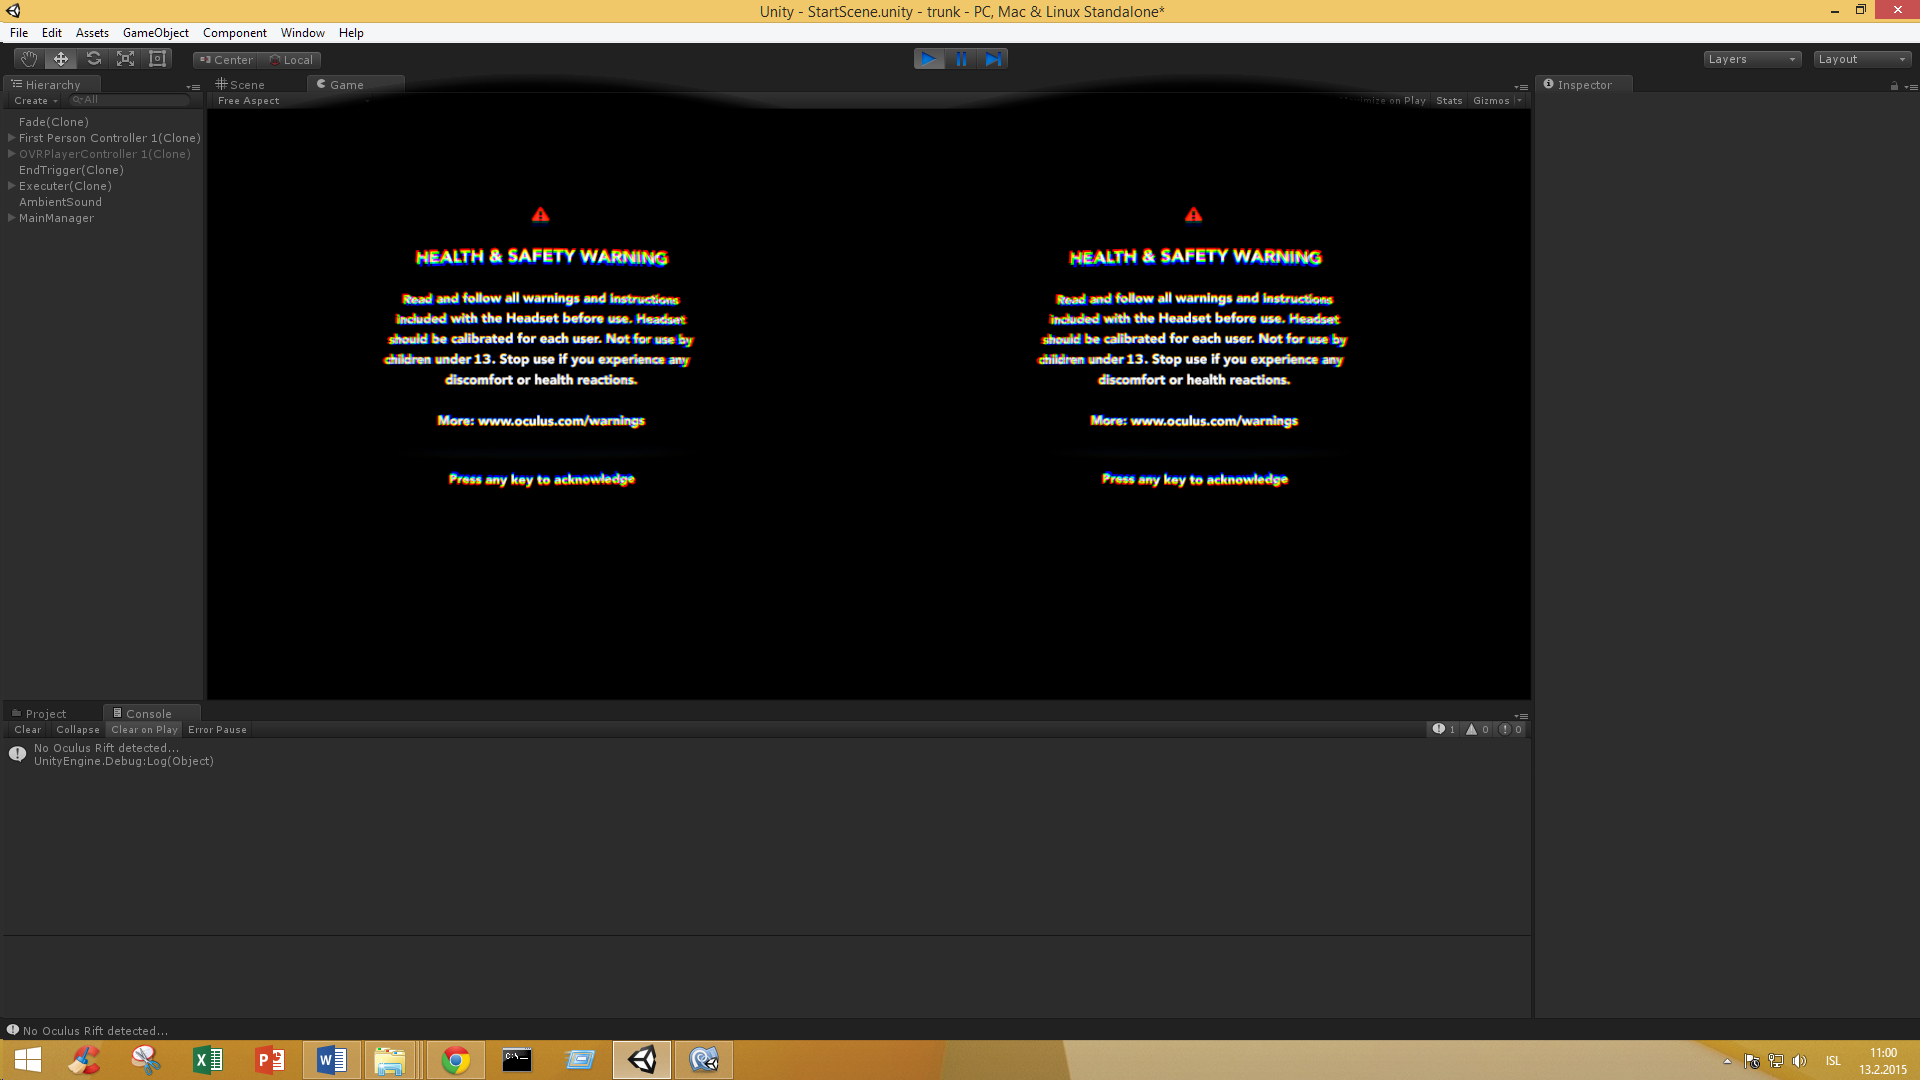
Task: Toggle Collapse in Console
Action: click(x=78, y=730)
